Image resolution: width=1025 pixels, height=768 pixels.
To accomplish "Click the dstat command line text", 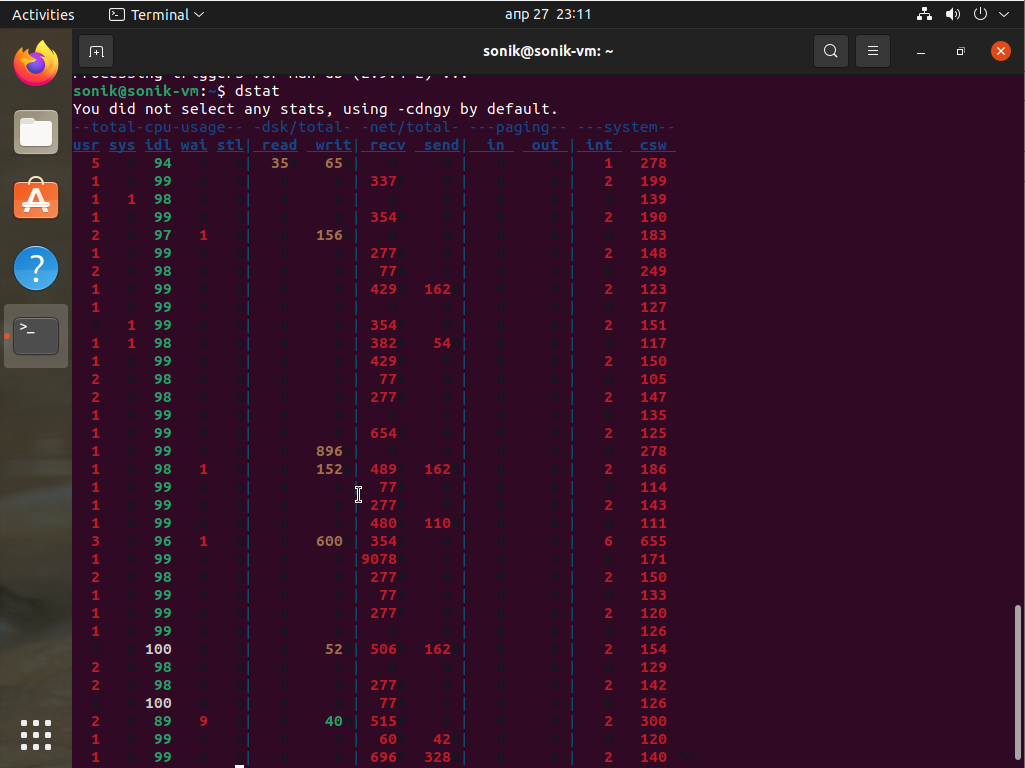I will pyautogui.click(x=257, y=91).
